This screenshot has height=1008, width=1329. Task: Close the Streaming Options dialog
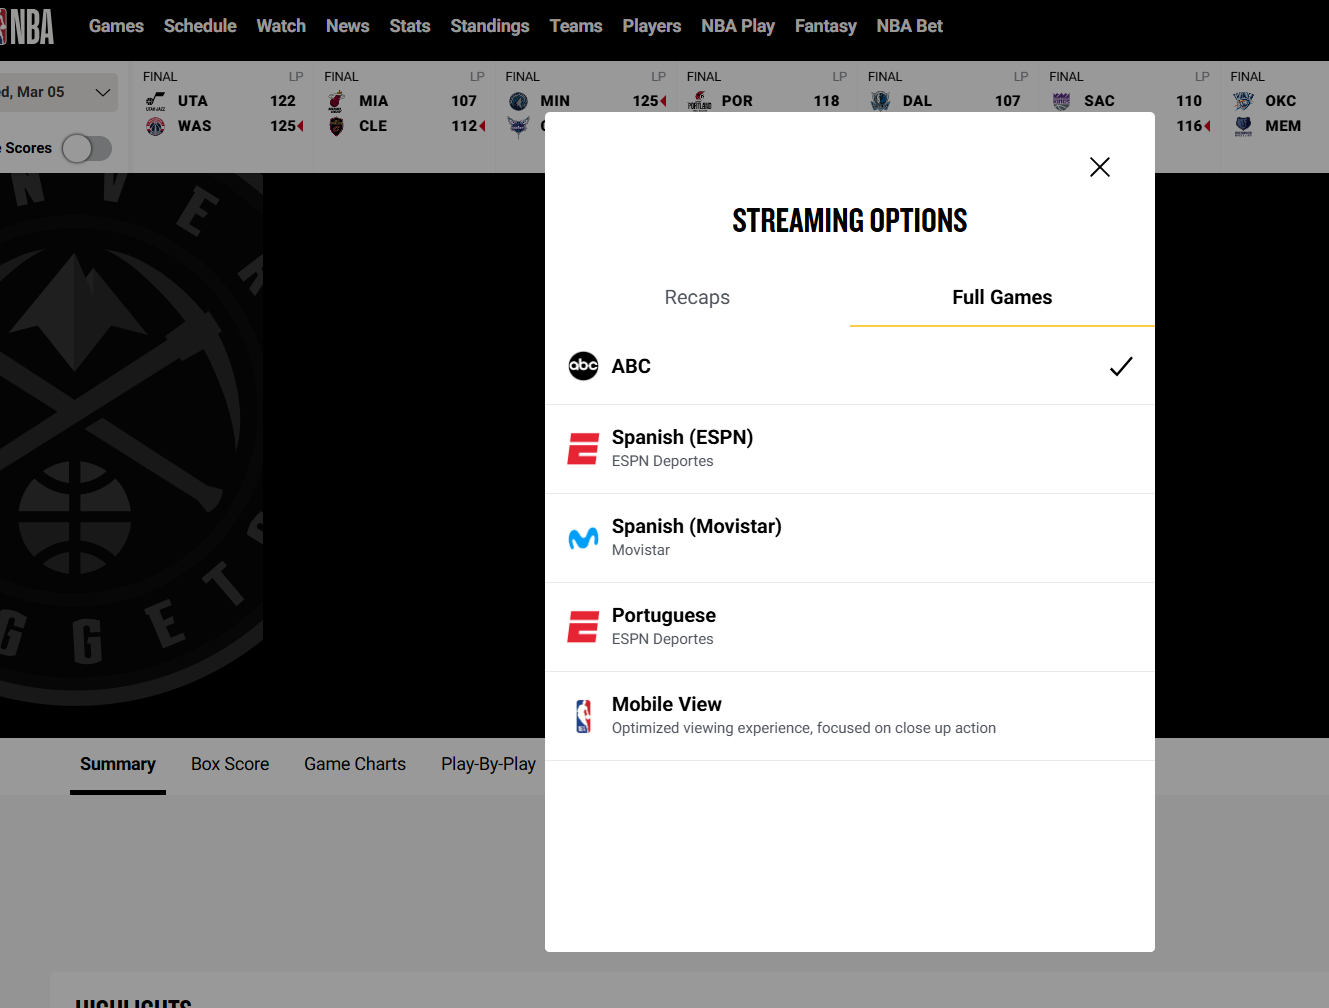(x=1099, y=167)
